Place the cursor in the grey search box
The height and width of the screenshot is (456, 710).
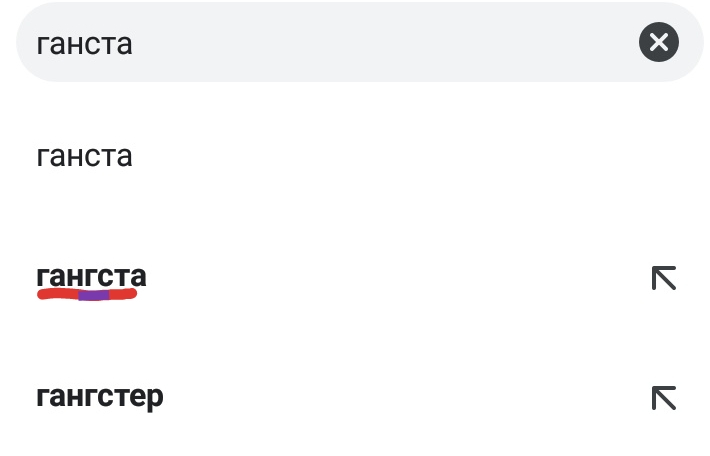pos(330,42)
